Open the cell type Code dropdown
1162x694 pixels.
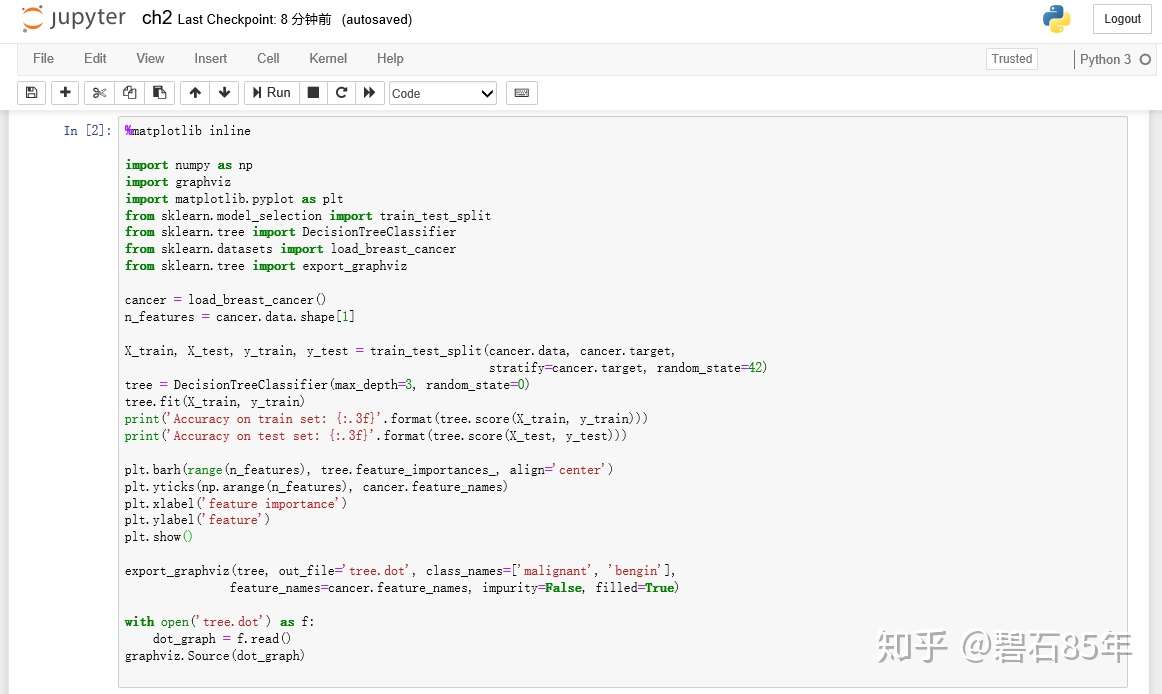point(442,93)
